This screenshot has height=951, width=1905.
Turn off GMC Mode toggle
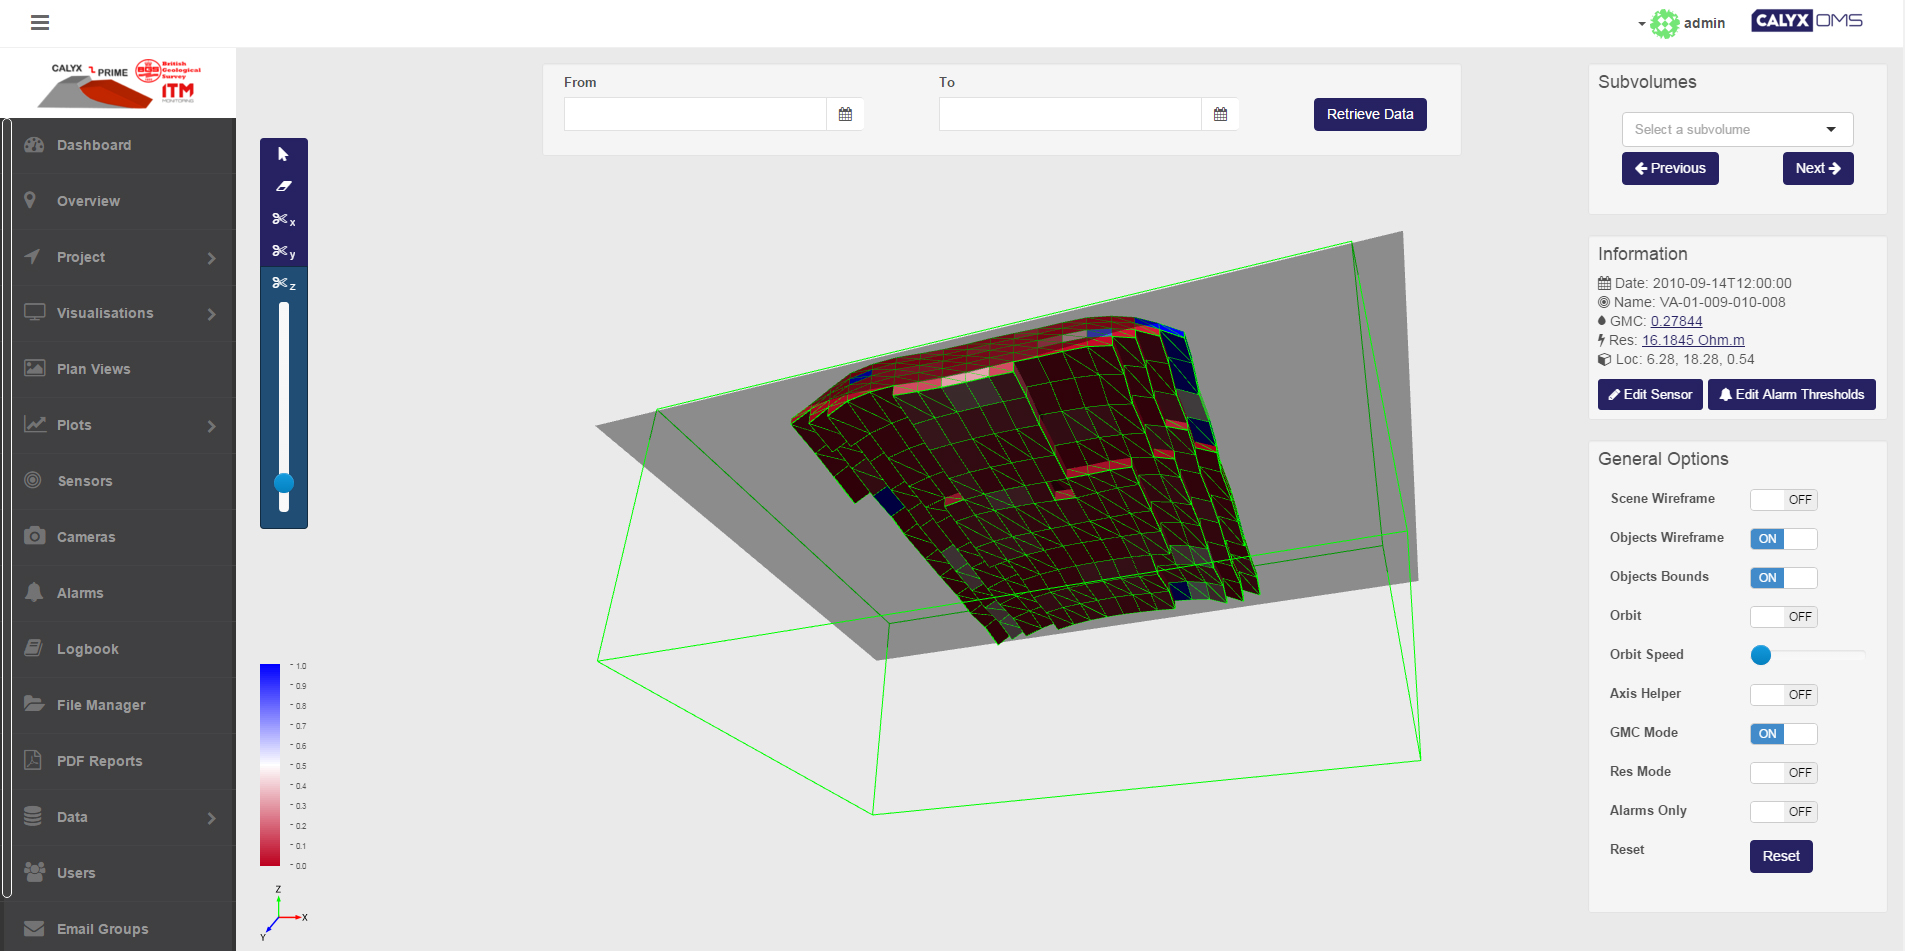coord(1783,734)
